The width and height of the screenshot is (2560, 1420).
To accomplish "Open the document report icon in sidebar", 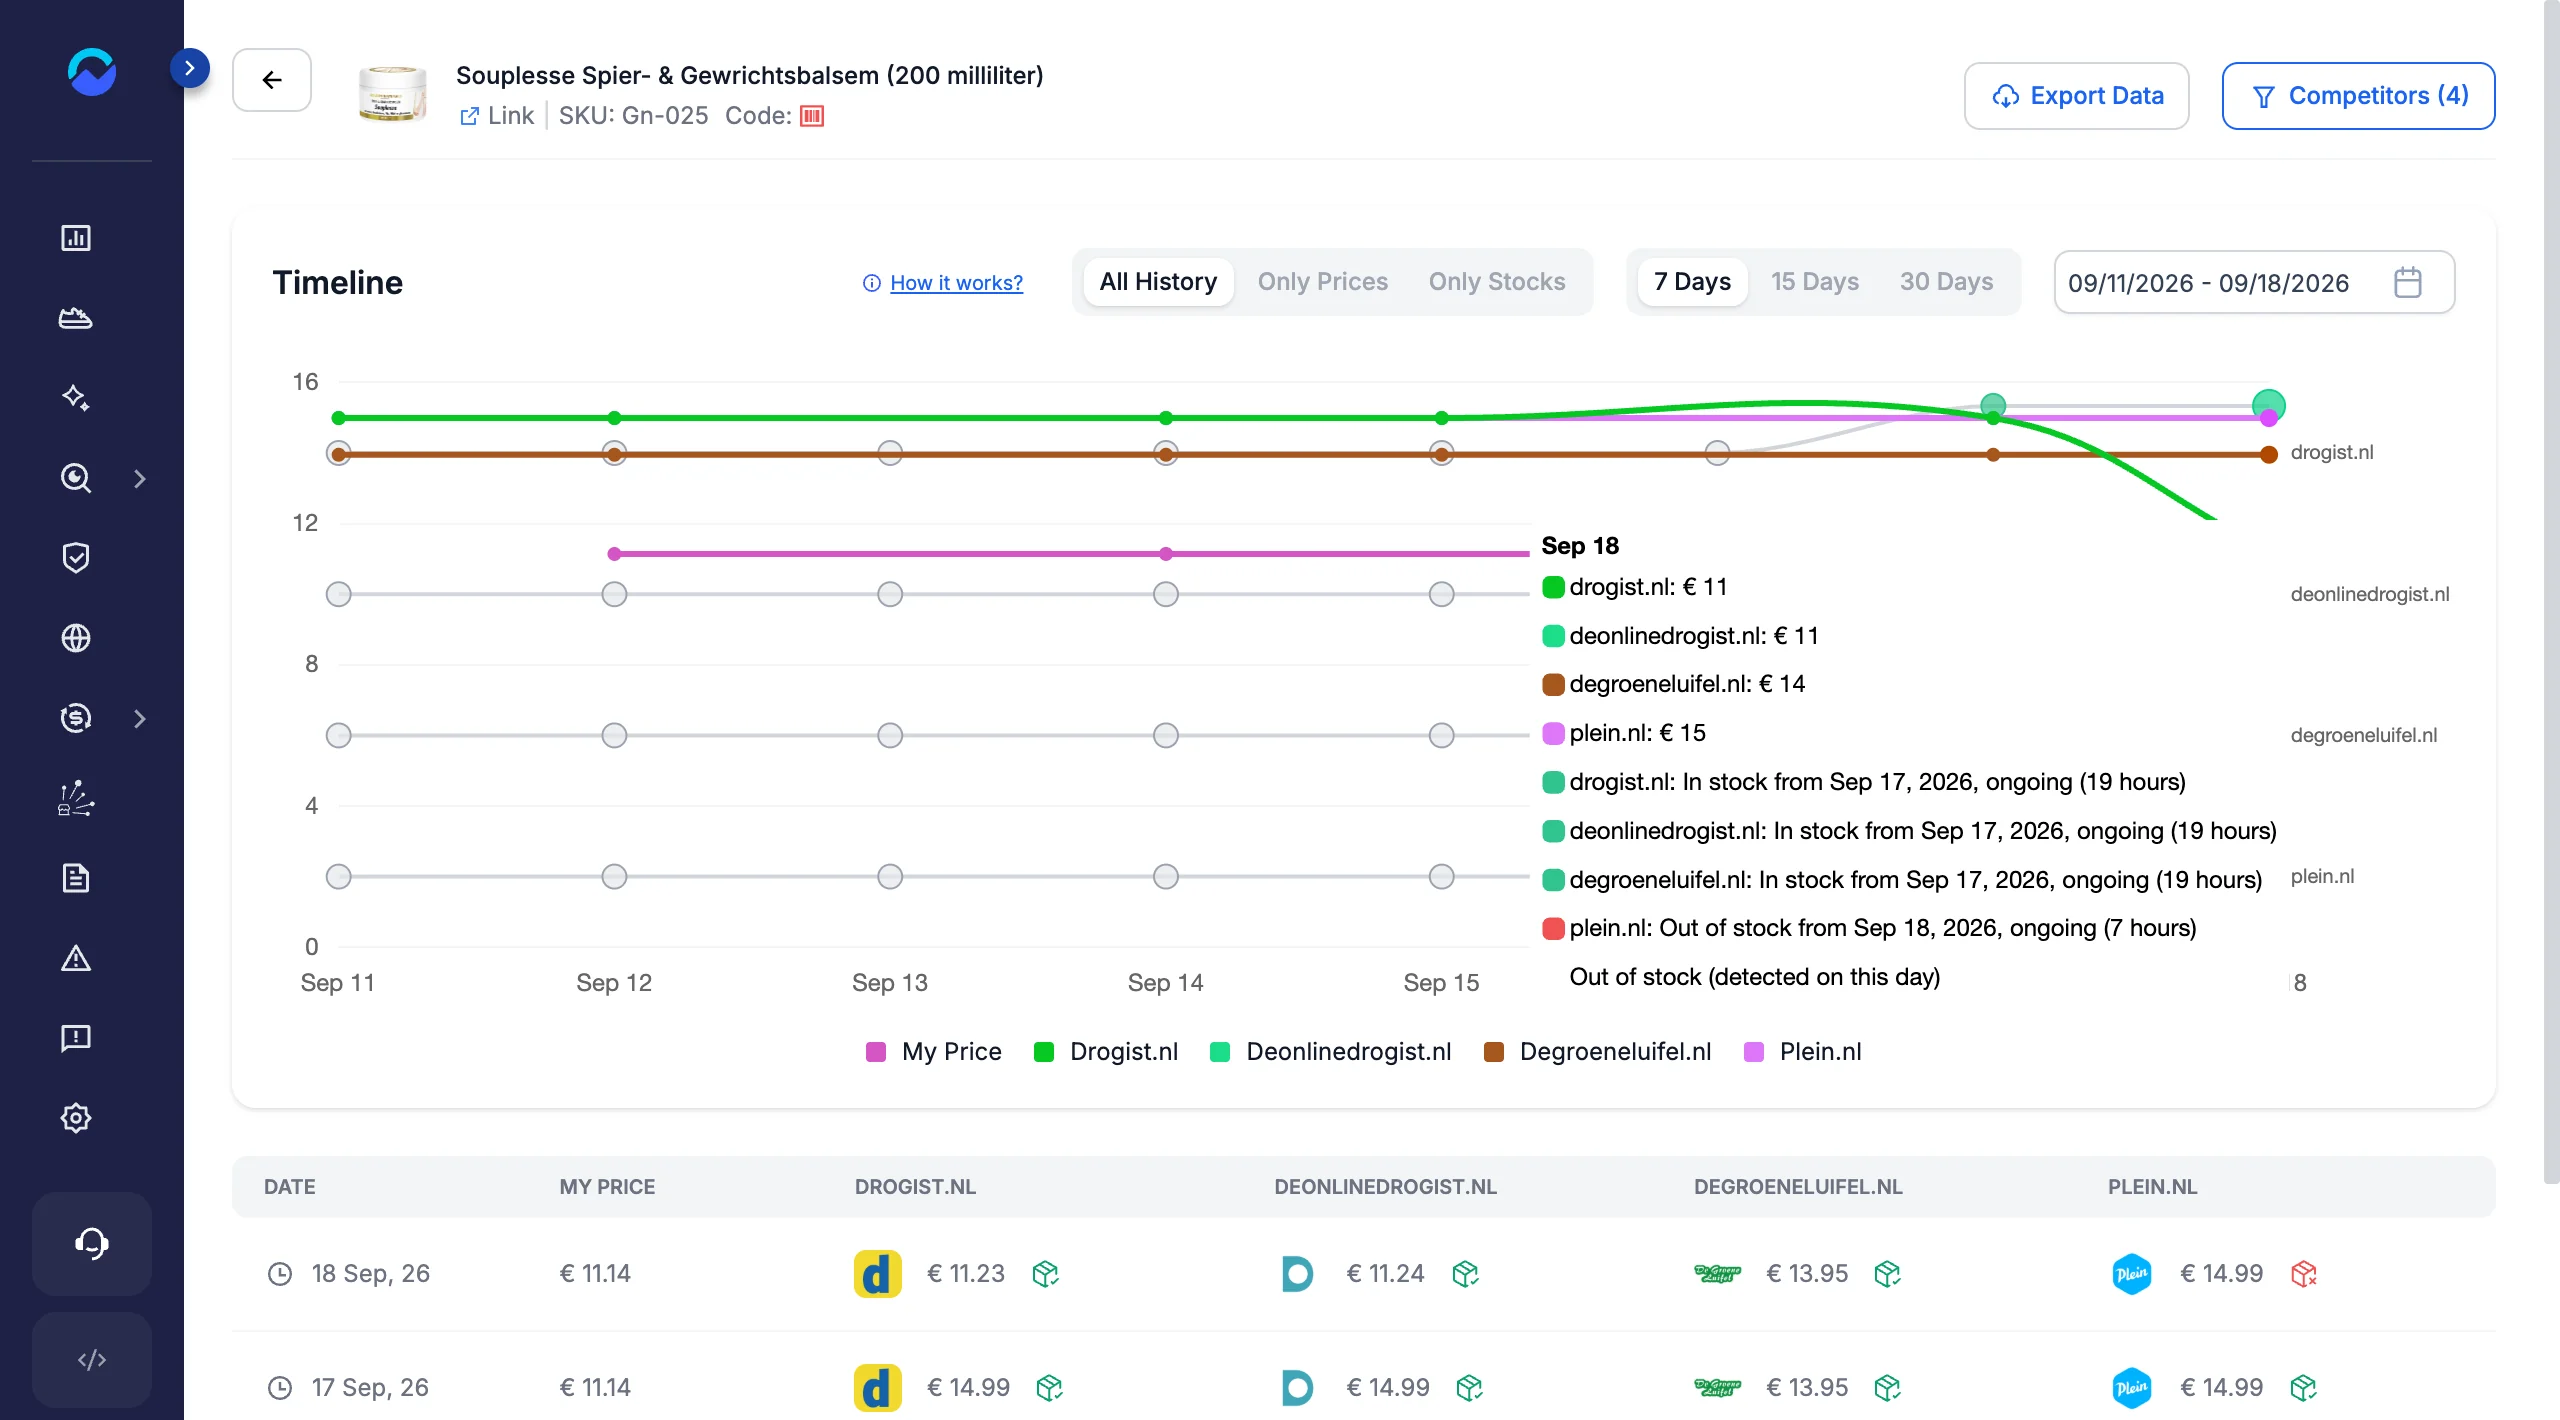I will pos(76,878).
